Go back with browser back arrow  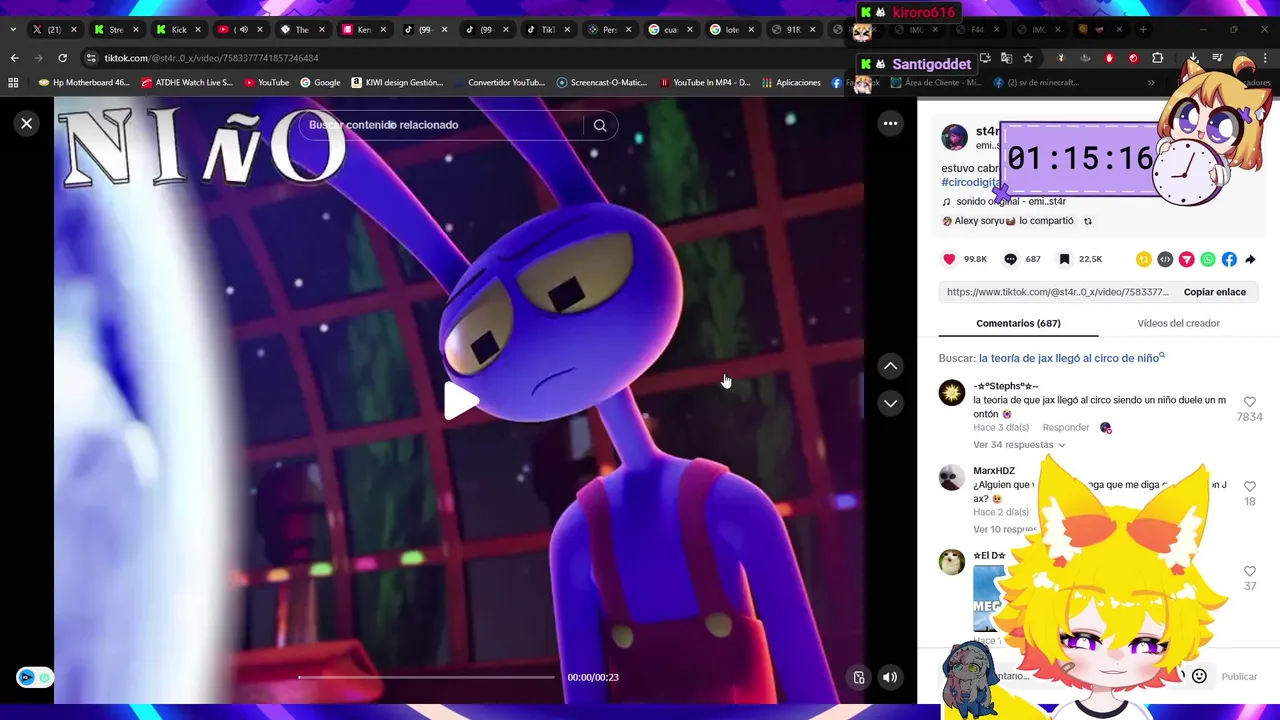[x=14, y=58]
